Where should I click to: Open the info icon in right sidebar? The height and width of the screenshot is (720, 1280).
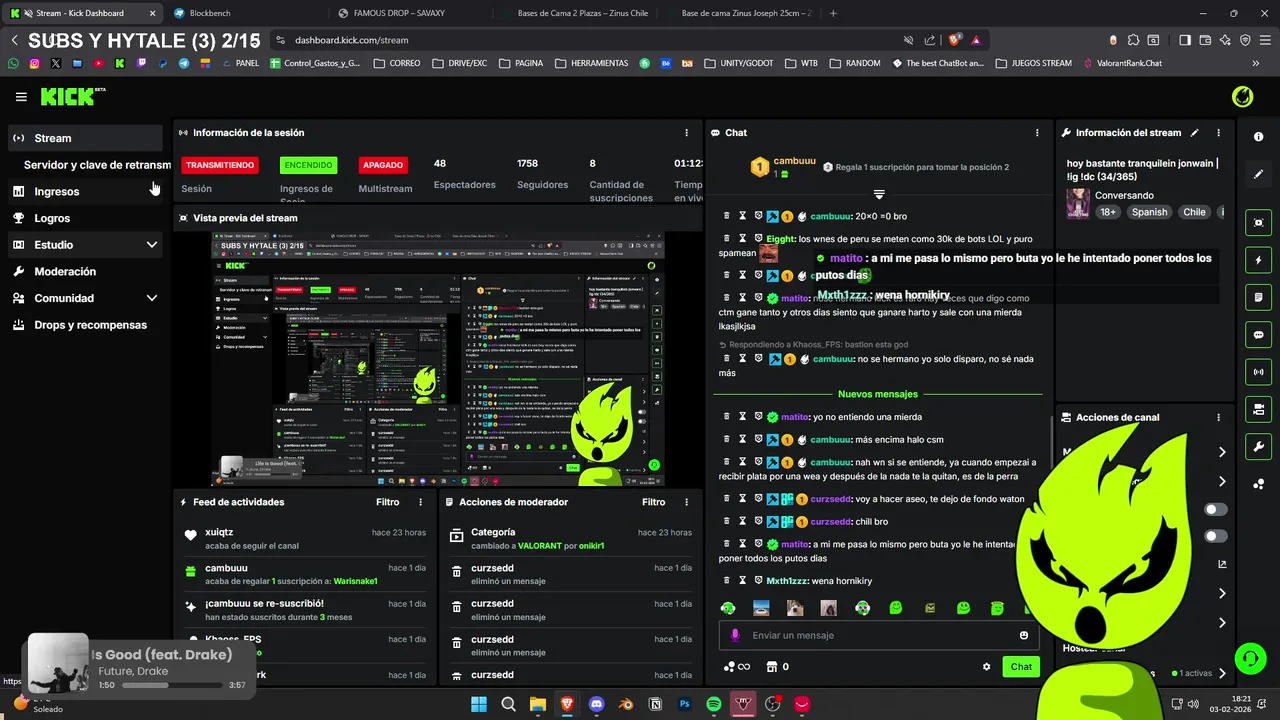pos(1258,137)
